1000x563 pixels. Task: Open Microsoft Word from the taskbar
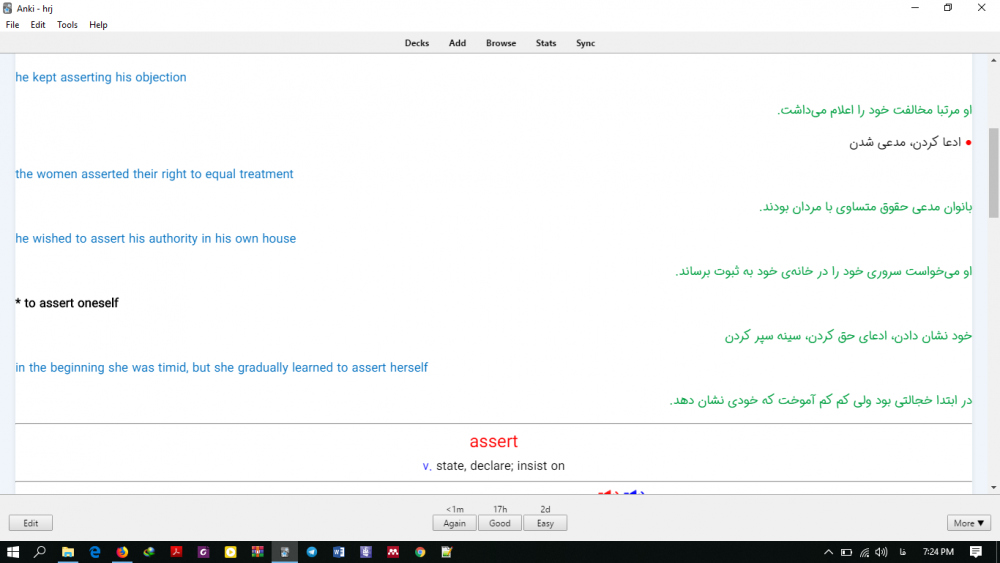[338, 552]
